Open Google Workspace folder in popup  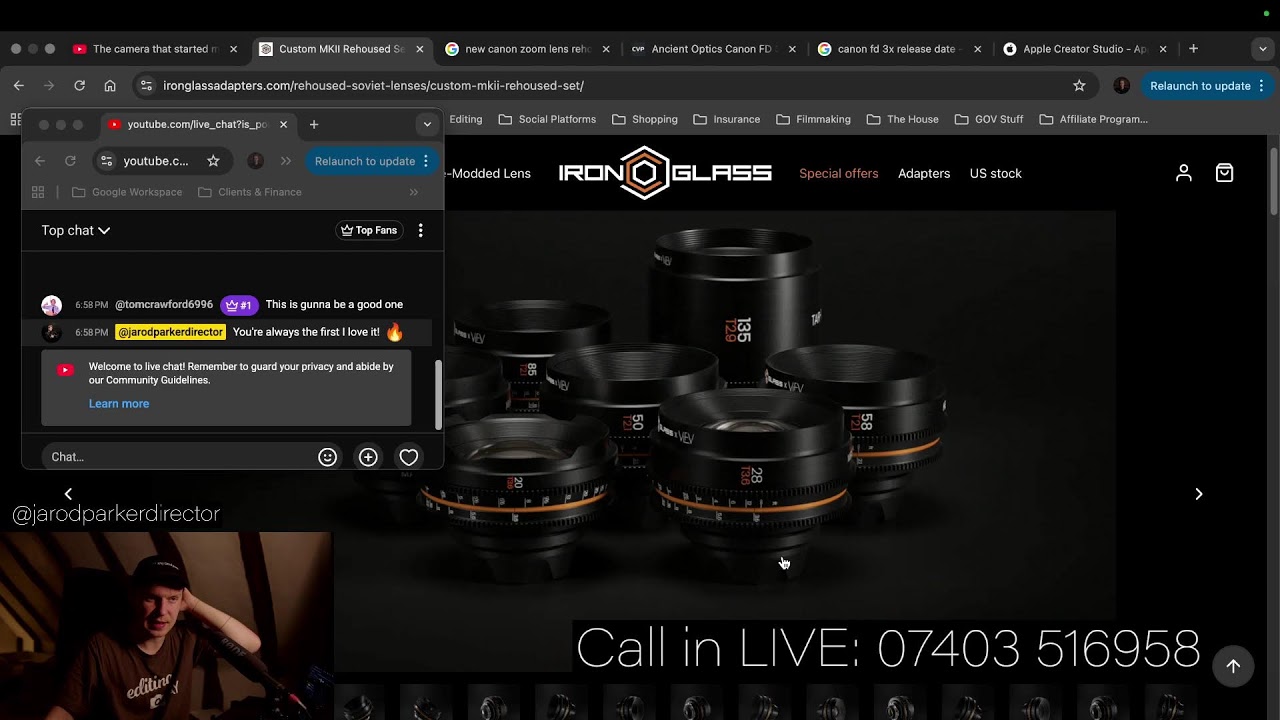pos(127,192)
